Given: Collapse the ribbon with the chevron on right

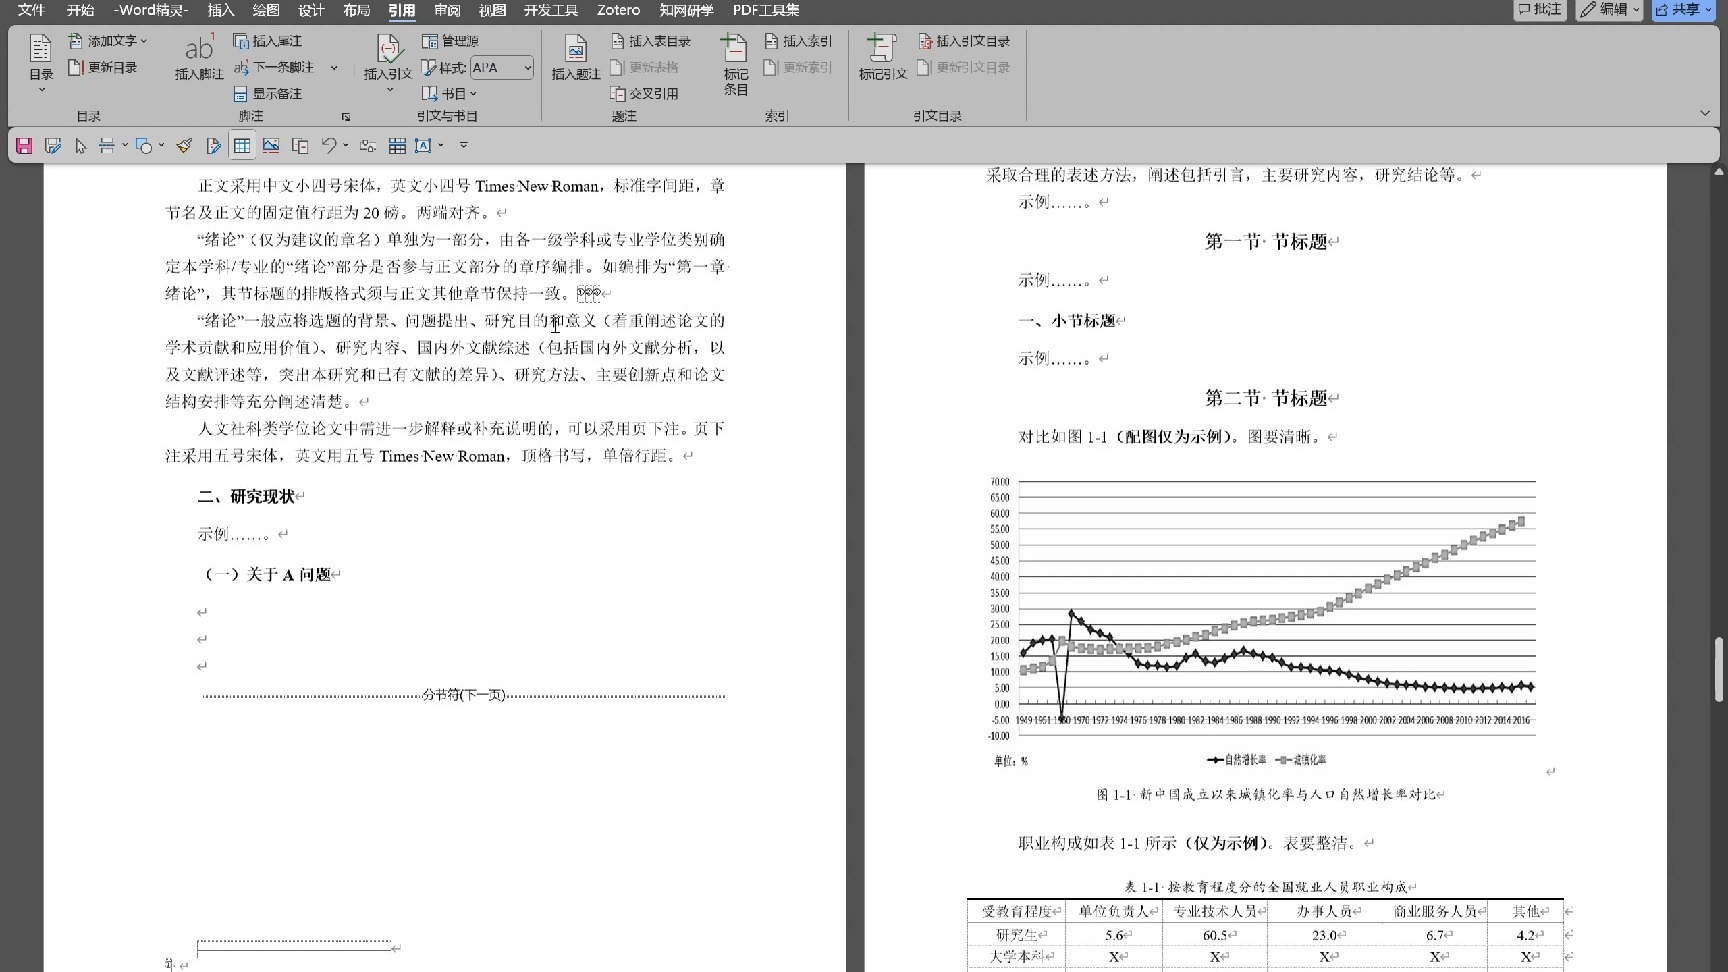Looking at the screenshot, I should pyautogui.click(x=1705, y=113).
